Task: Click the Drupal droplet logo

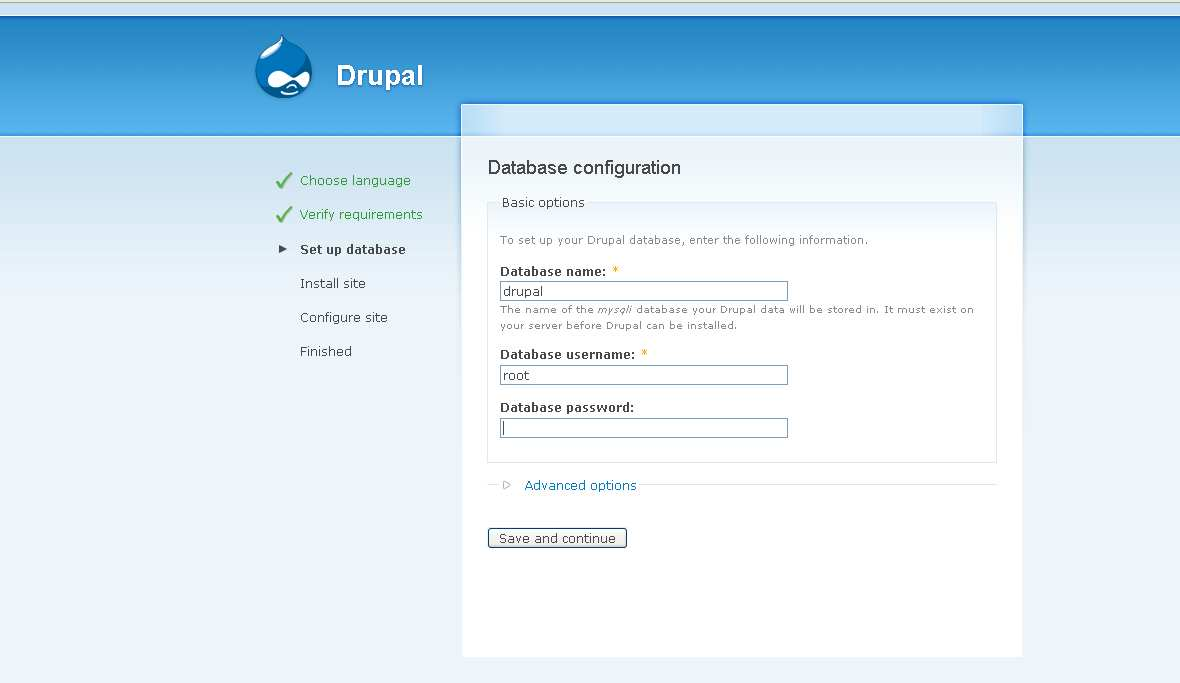Action: (x=284, y=67)
